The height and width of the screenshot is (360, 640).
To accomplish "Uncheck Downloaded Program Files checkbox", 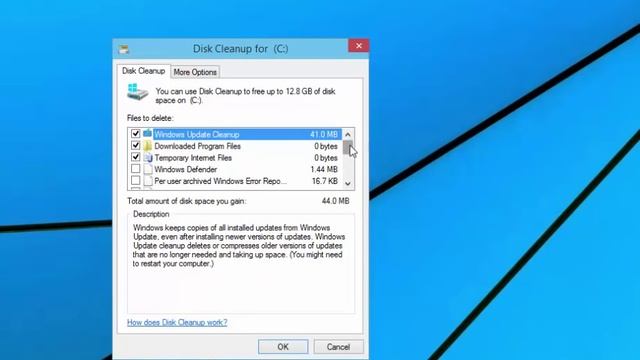I will (x=136, y=145).
